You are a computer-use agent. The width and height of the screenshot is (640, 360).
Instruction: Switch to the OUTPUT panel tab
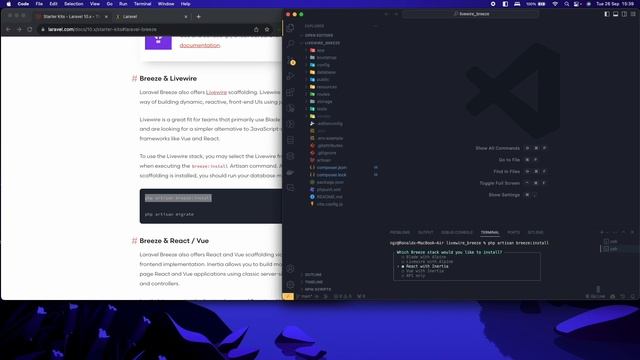click(x=425, y=232)
